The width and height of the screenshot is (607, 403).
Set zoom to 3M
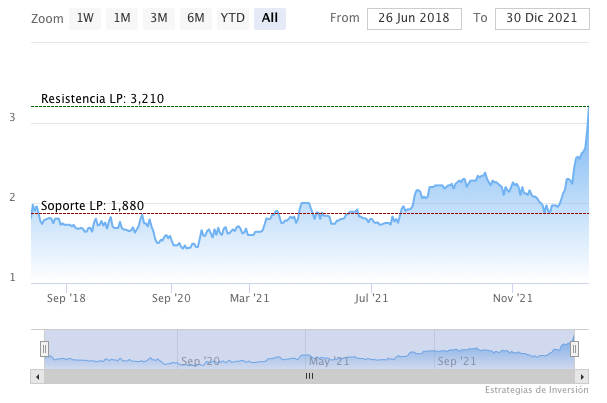coord(158,18)
